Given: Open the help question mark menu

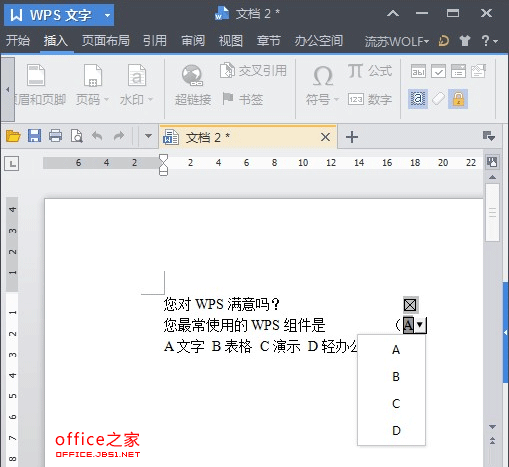Looking at the screenshot, I should [489, 41].
